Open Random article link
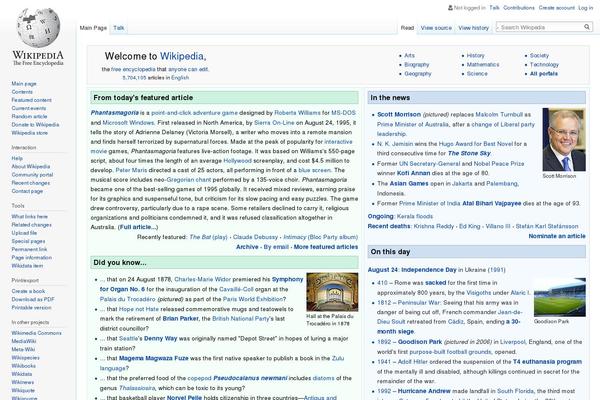 [x=29, y=116]
